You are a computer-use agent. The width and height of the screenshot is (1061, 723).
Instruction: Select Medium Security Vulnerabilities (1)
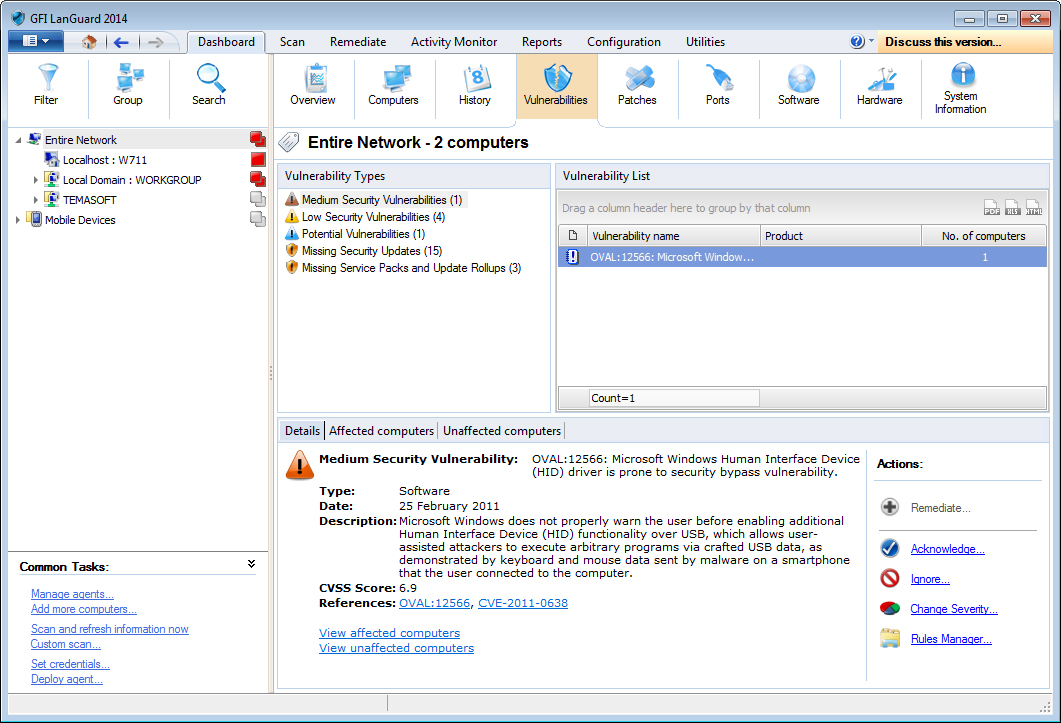pos(382,200)
